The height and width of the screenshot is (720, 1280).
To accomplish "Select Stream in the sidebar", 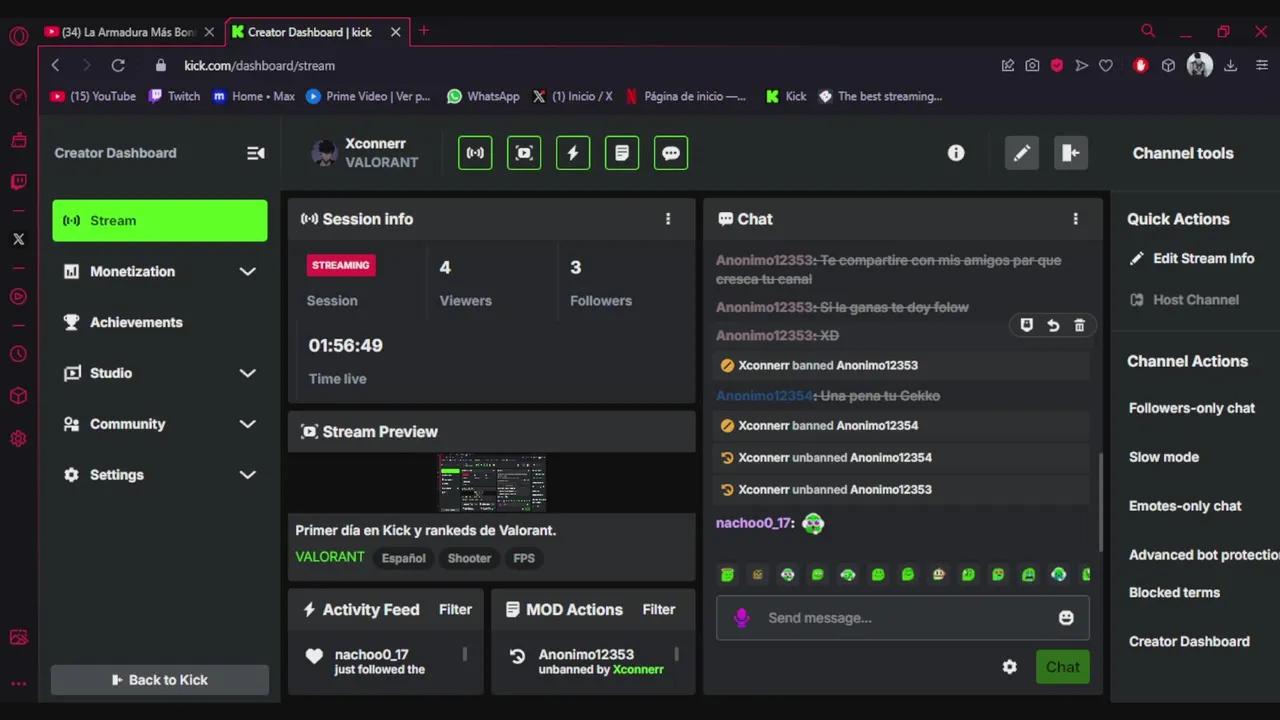I will pos(160,220).
